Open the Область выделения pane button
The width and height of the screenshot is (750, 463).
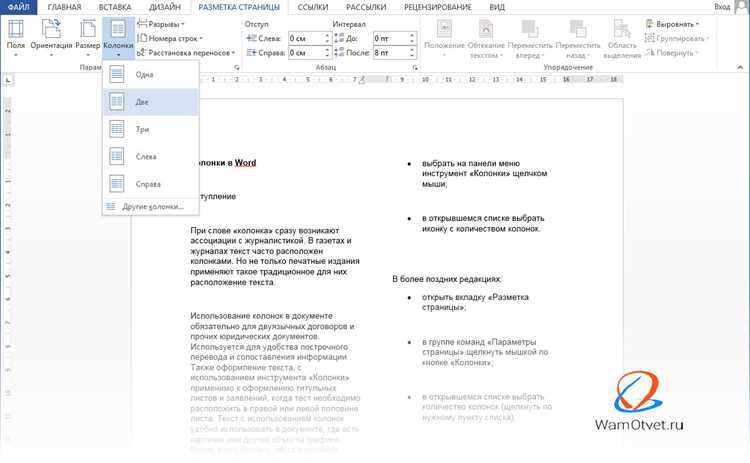point(622,38)
